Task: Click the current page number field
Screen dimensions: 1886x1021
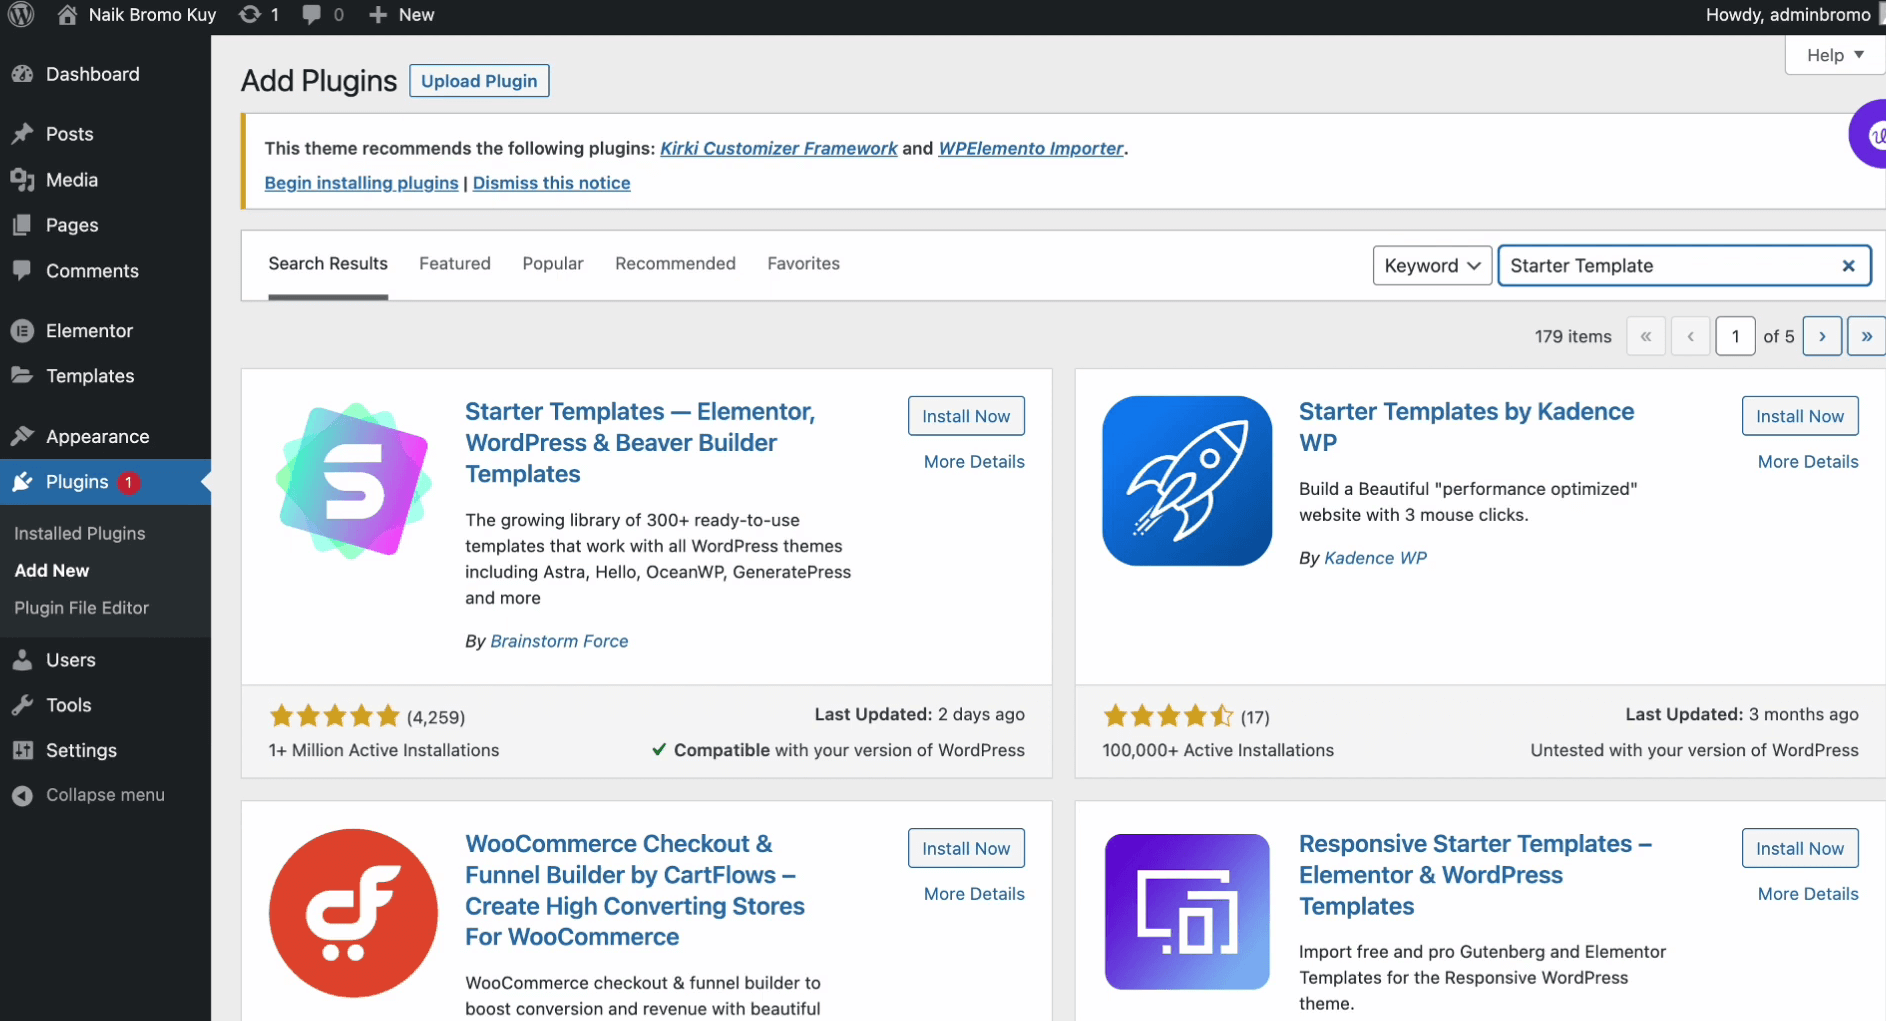Action: 1735,336
